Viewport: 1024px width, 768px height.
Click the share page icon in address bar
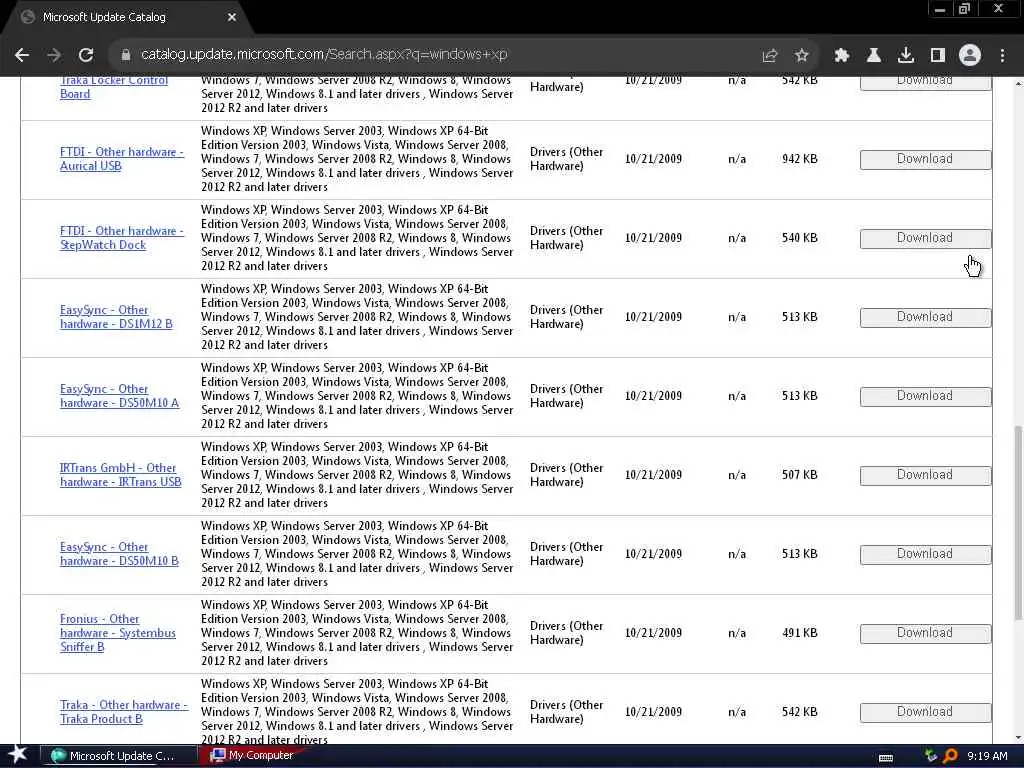coord(770,55)
